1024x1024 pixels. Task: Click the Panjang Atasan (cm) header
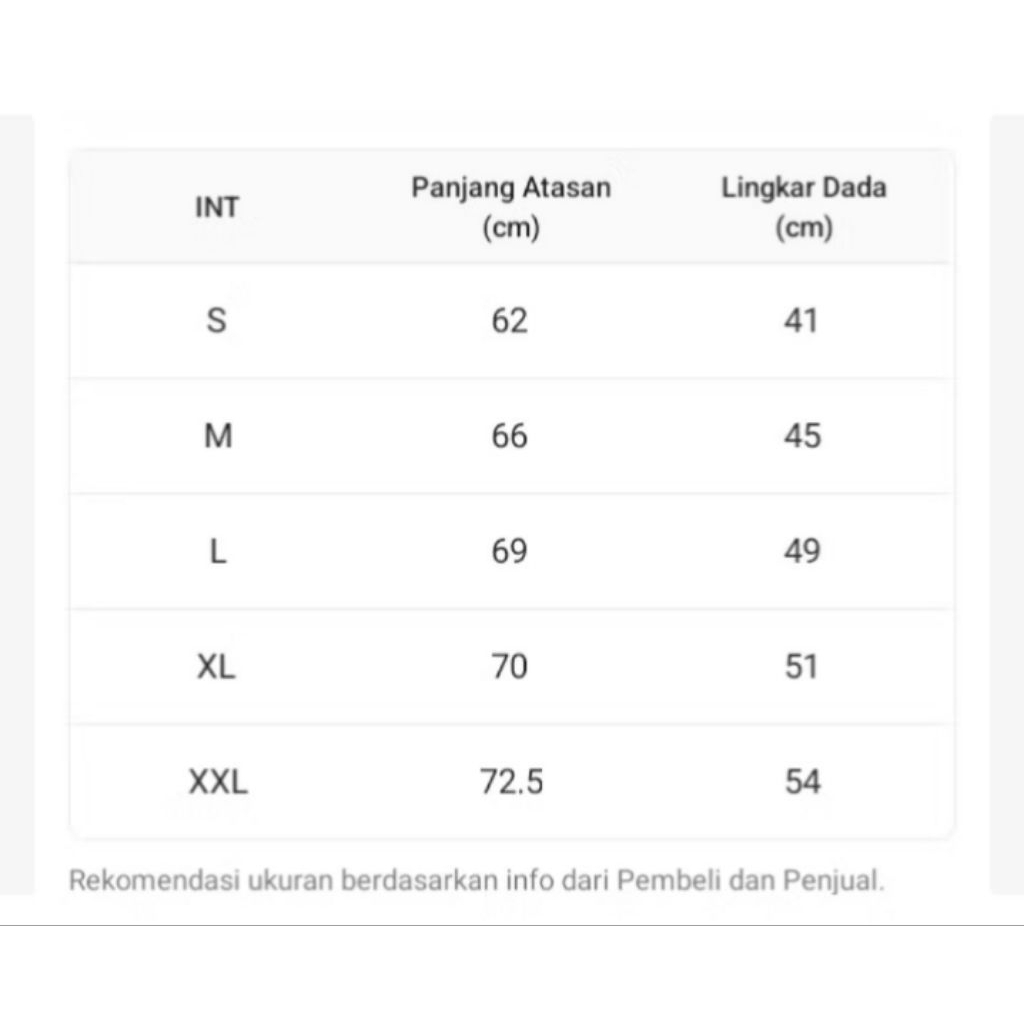(x=511, y=207)
